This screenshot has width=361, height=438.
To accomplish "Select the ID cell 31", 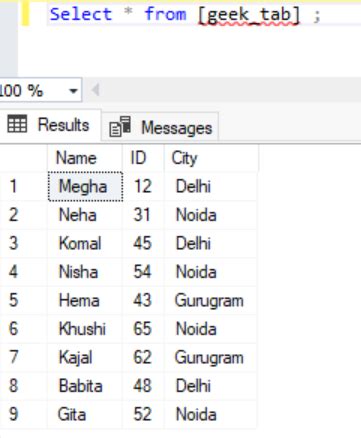I will click(x=143, y=215).
